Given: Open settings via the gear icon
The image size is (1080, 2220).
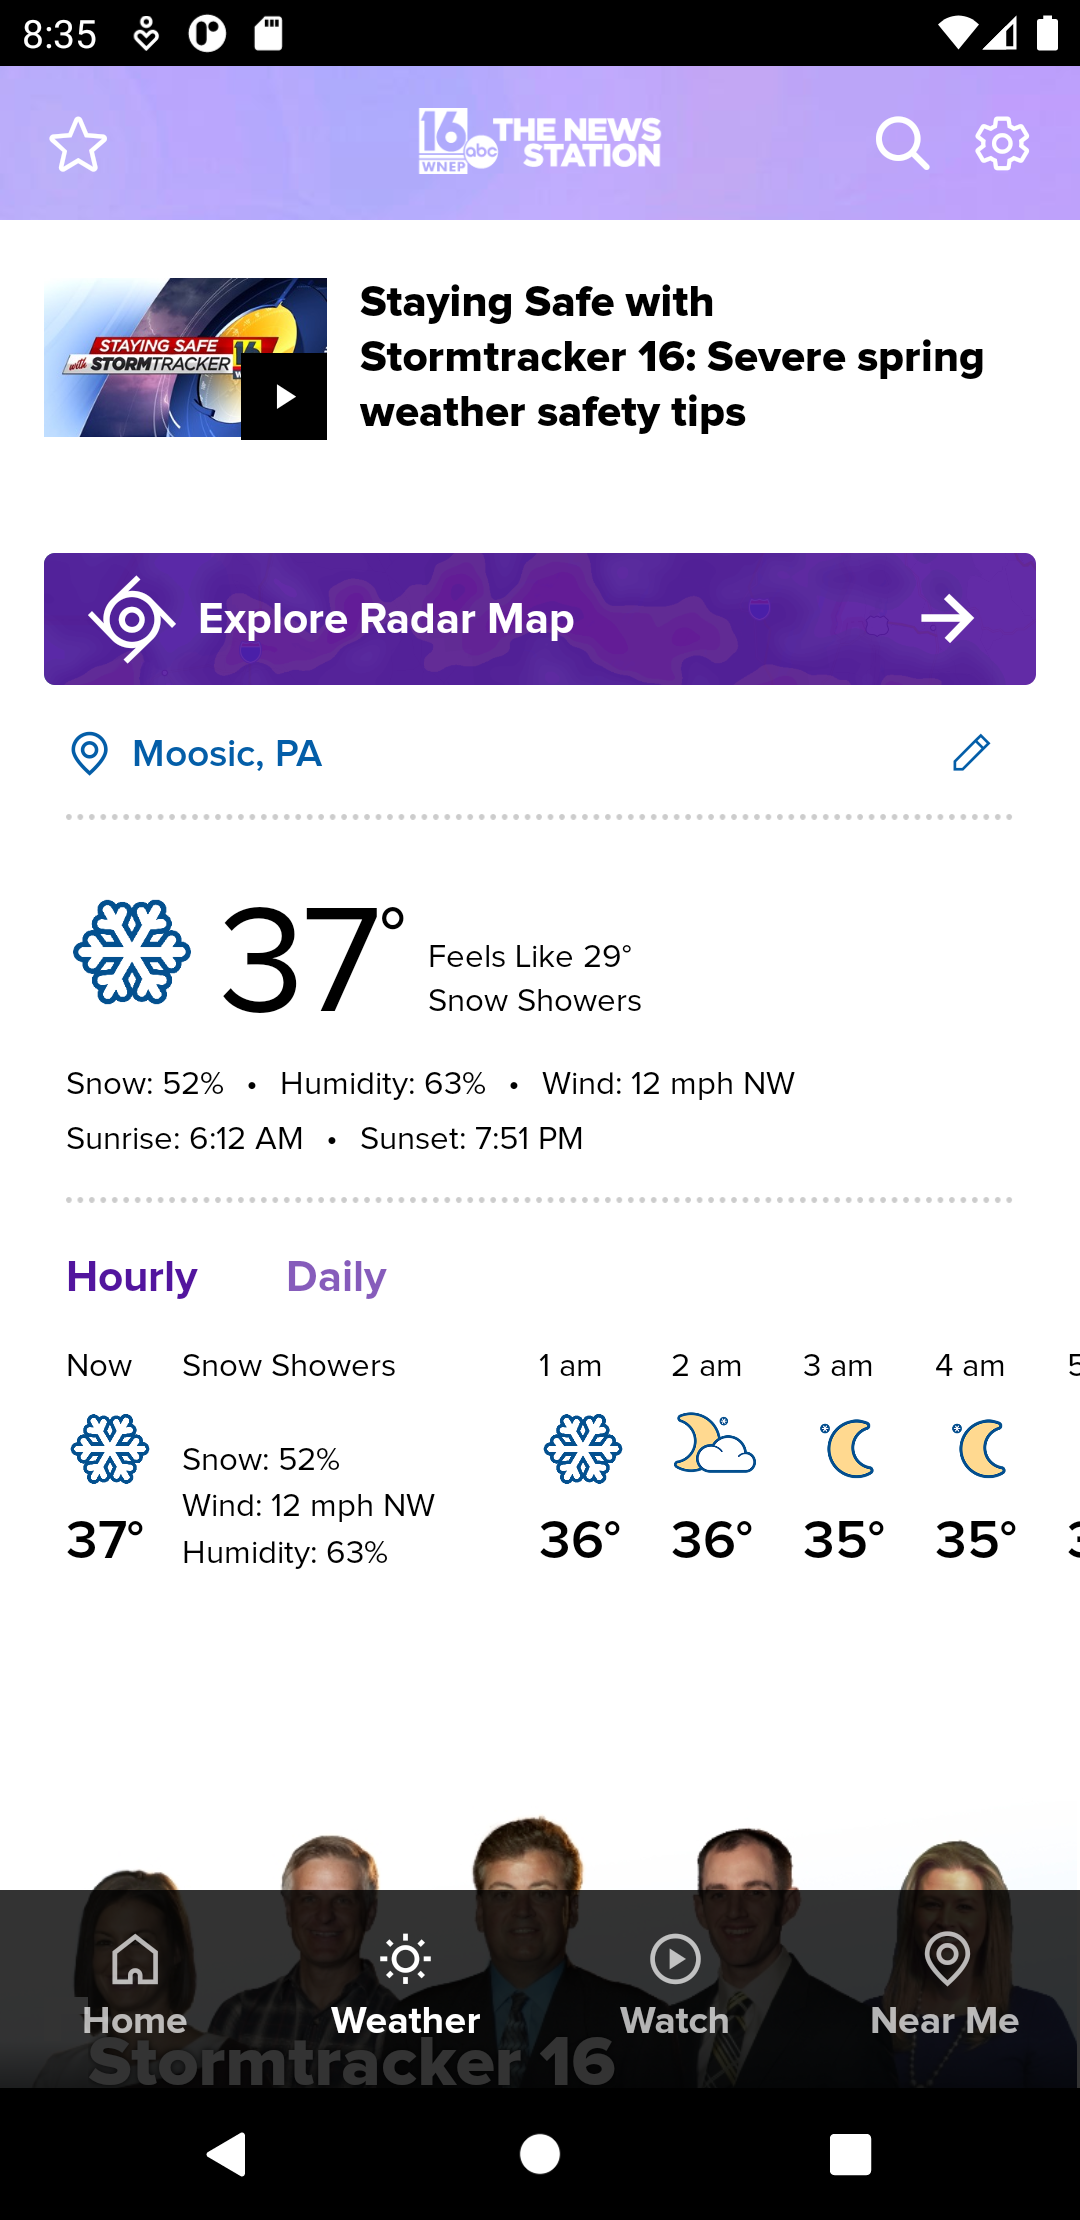Looking at the screenshot, I should pyautogui.click(x=1002, y=144).
